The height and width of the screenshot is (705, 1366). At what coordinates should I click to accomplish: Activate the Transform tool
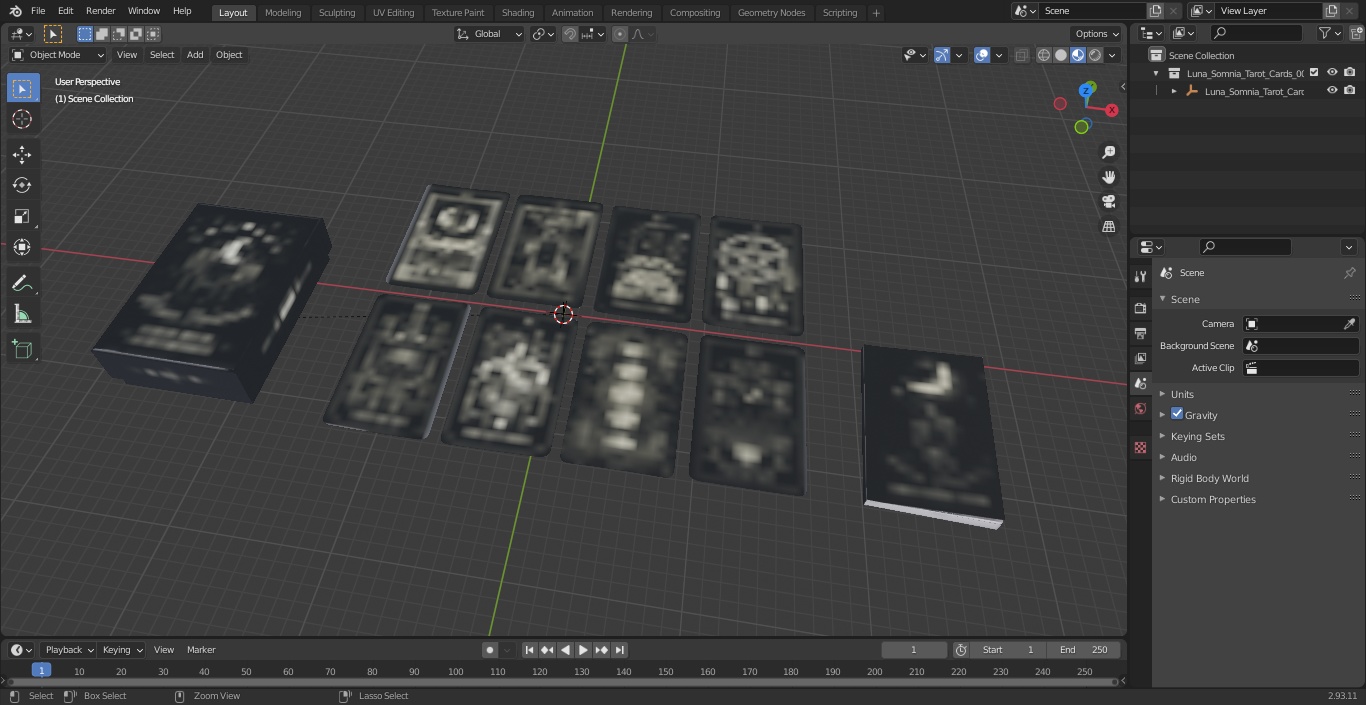(x=22, y=247)
